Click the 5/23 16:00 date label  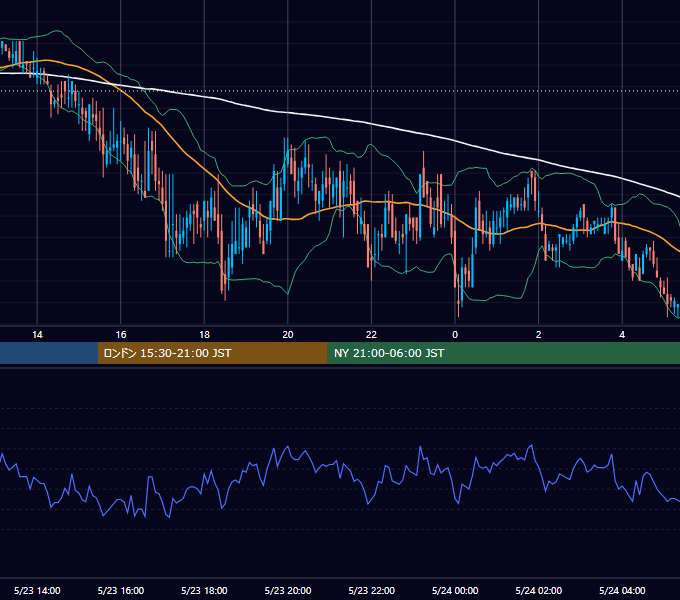click(121, 590)
